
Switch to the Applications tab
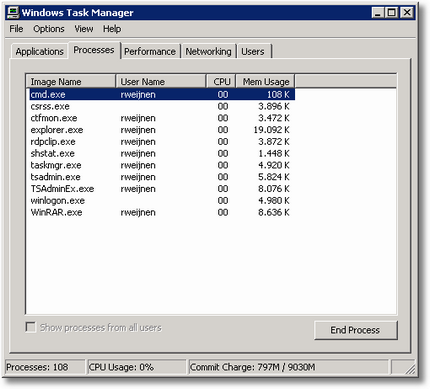pyautogui.click(x=39, y=52)
